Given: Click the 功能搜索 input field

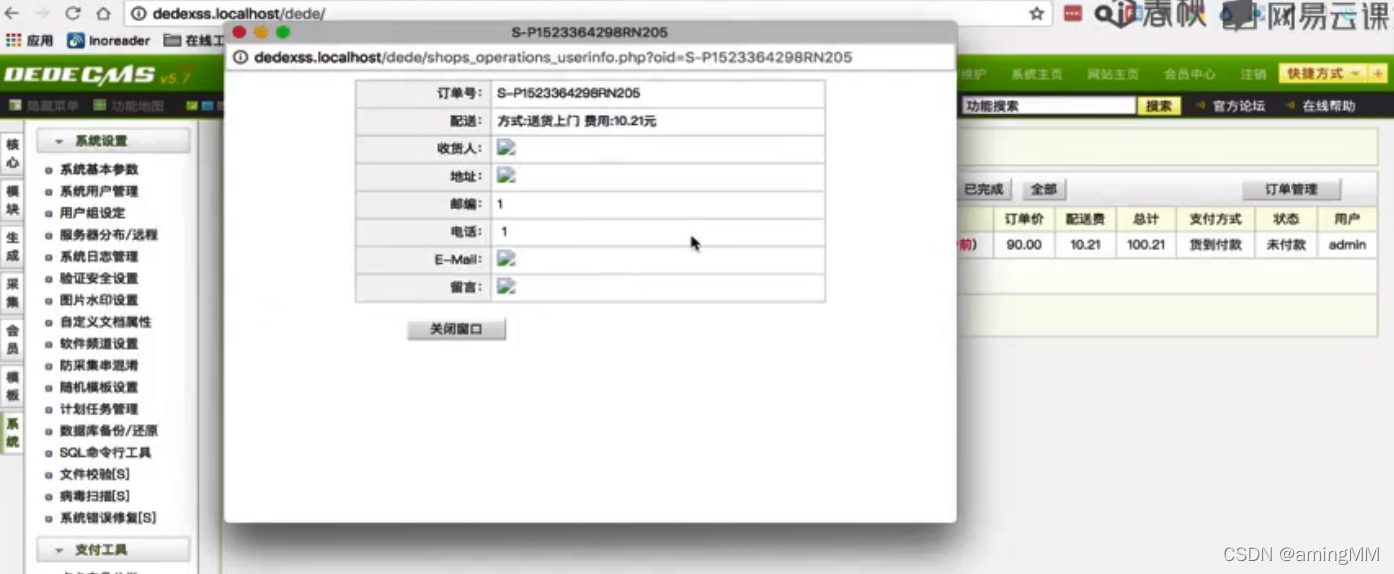Looking at the screenshot, I should (x=1049, y=106).
